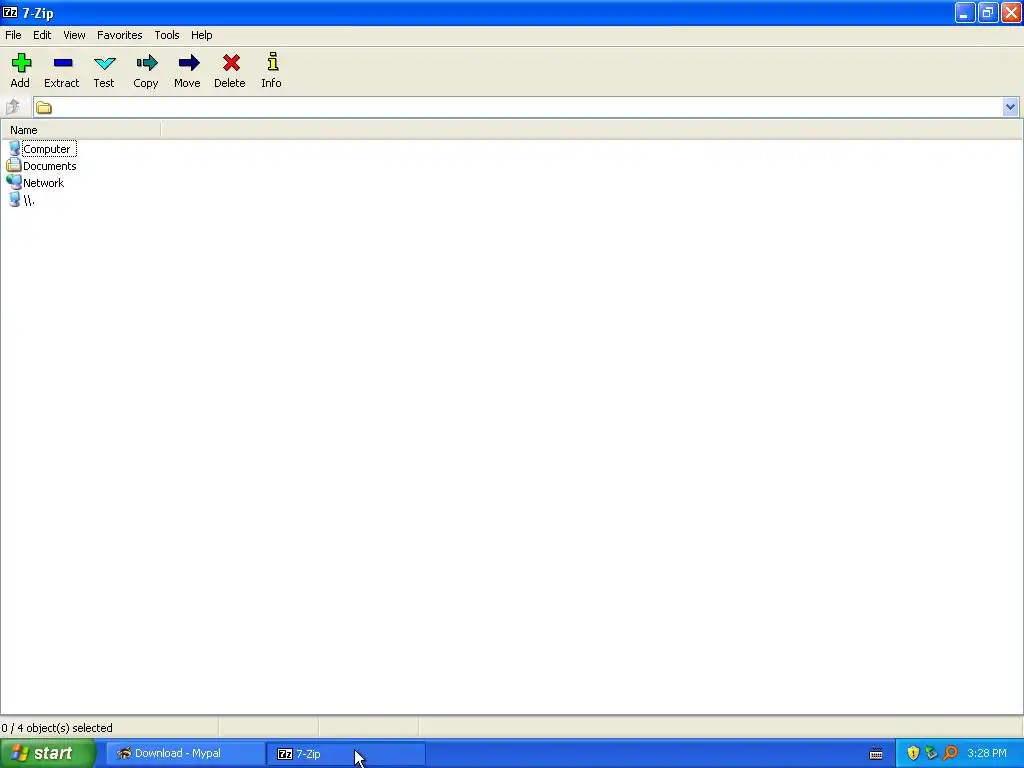Click the Extract toolbar icon
Image resolution: width=1024 pixels, height=768 pixels.
pos(63,63)
